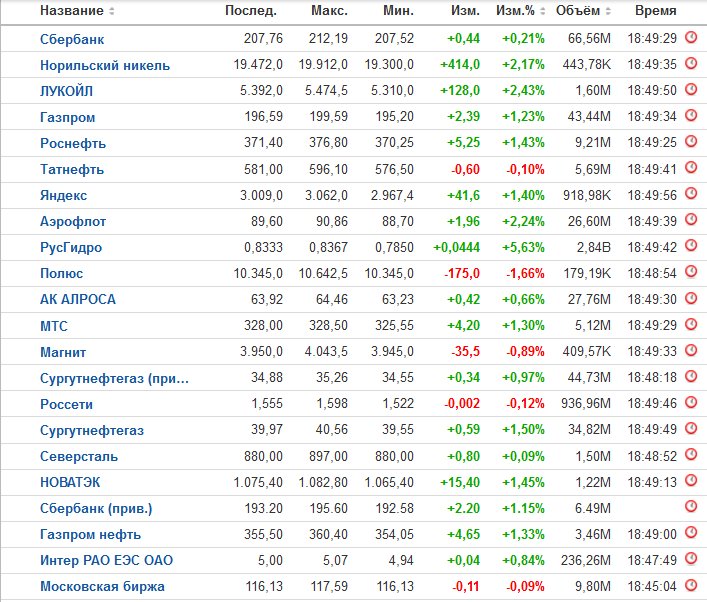Screen dimensions: 707x602
Task: Click the clock icon in Сбербанк (прив.) row
Action: click(691, 507)
